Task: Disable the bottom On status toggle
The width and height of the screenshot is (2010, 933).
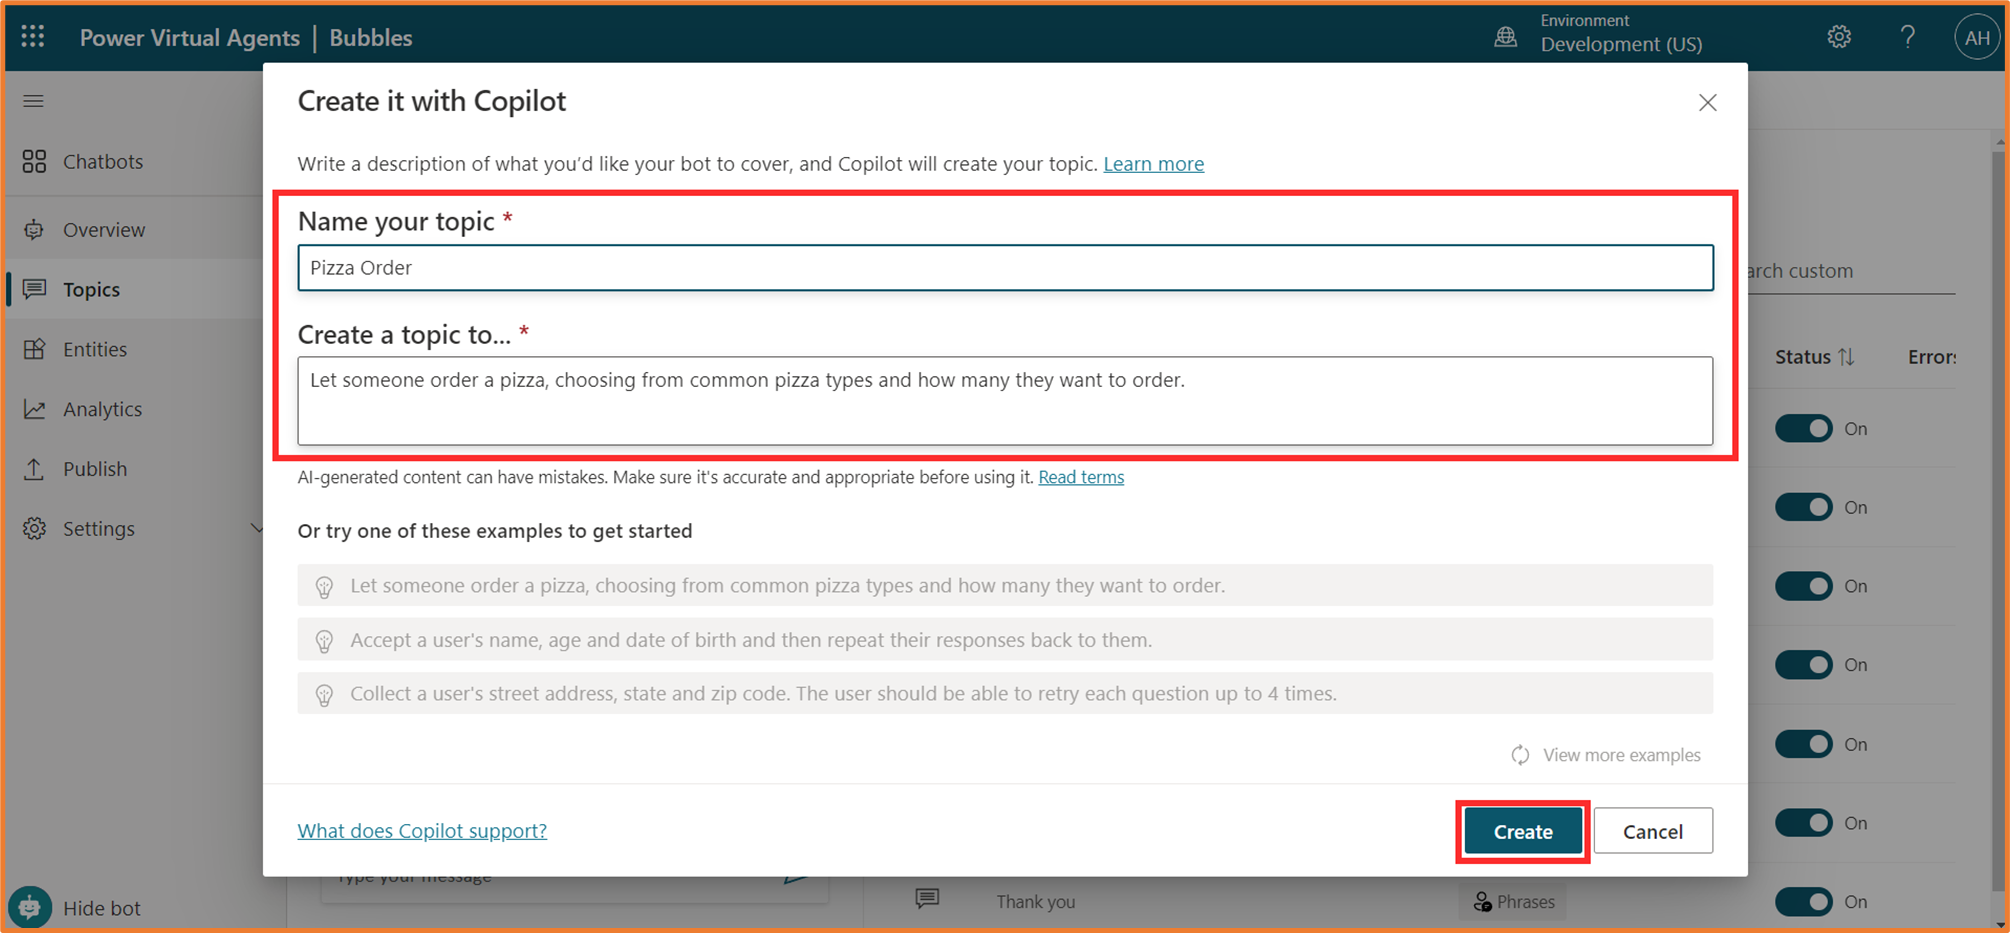Action: (1803, 901)
